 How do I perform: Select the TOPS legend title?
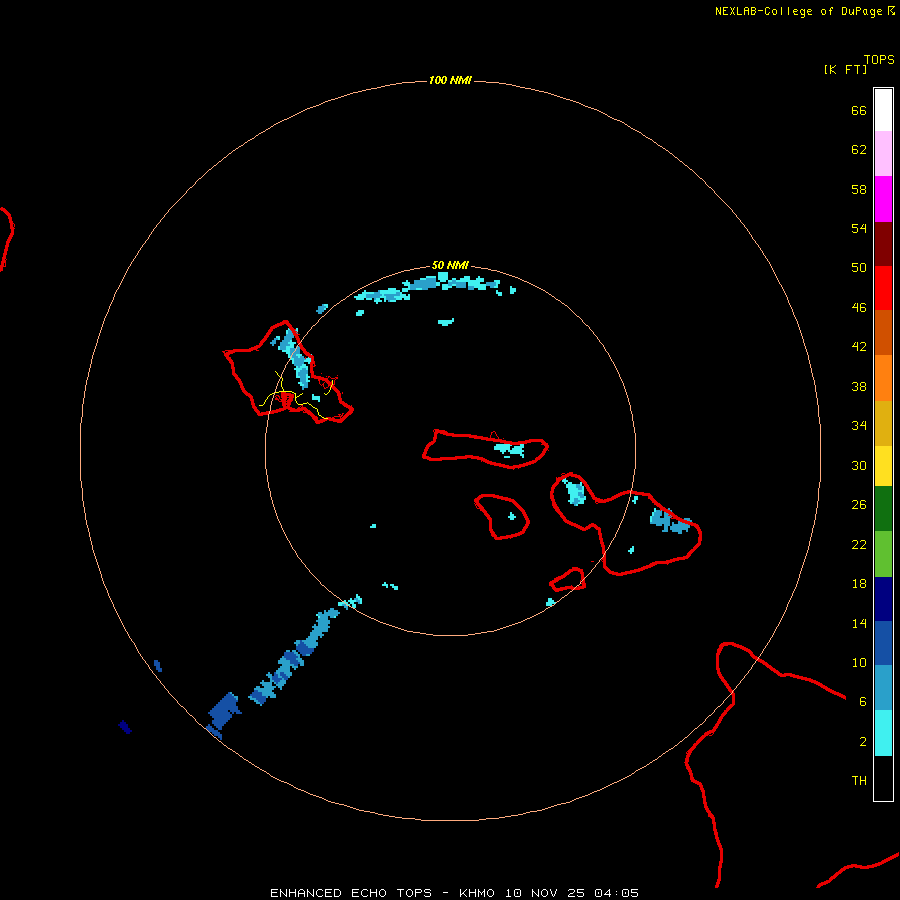(879, 60)
